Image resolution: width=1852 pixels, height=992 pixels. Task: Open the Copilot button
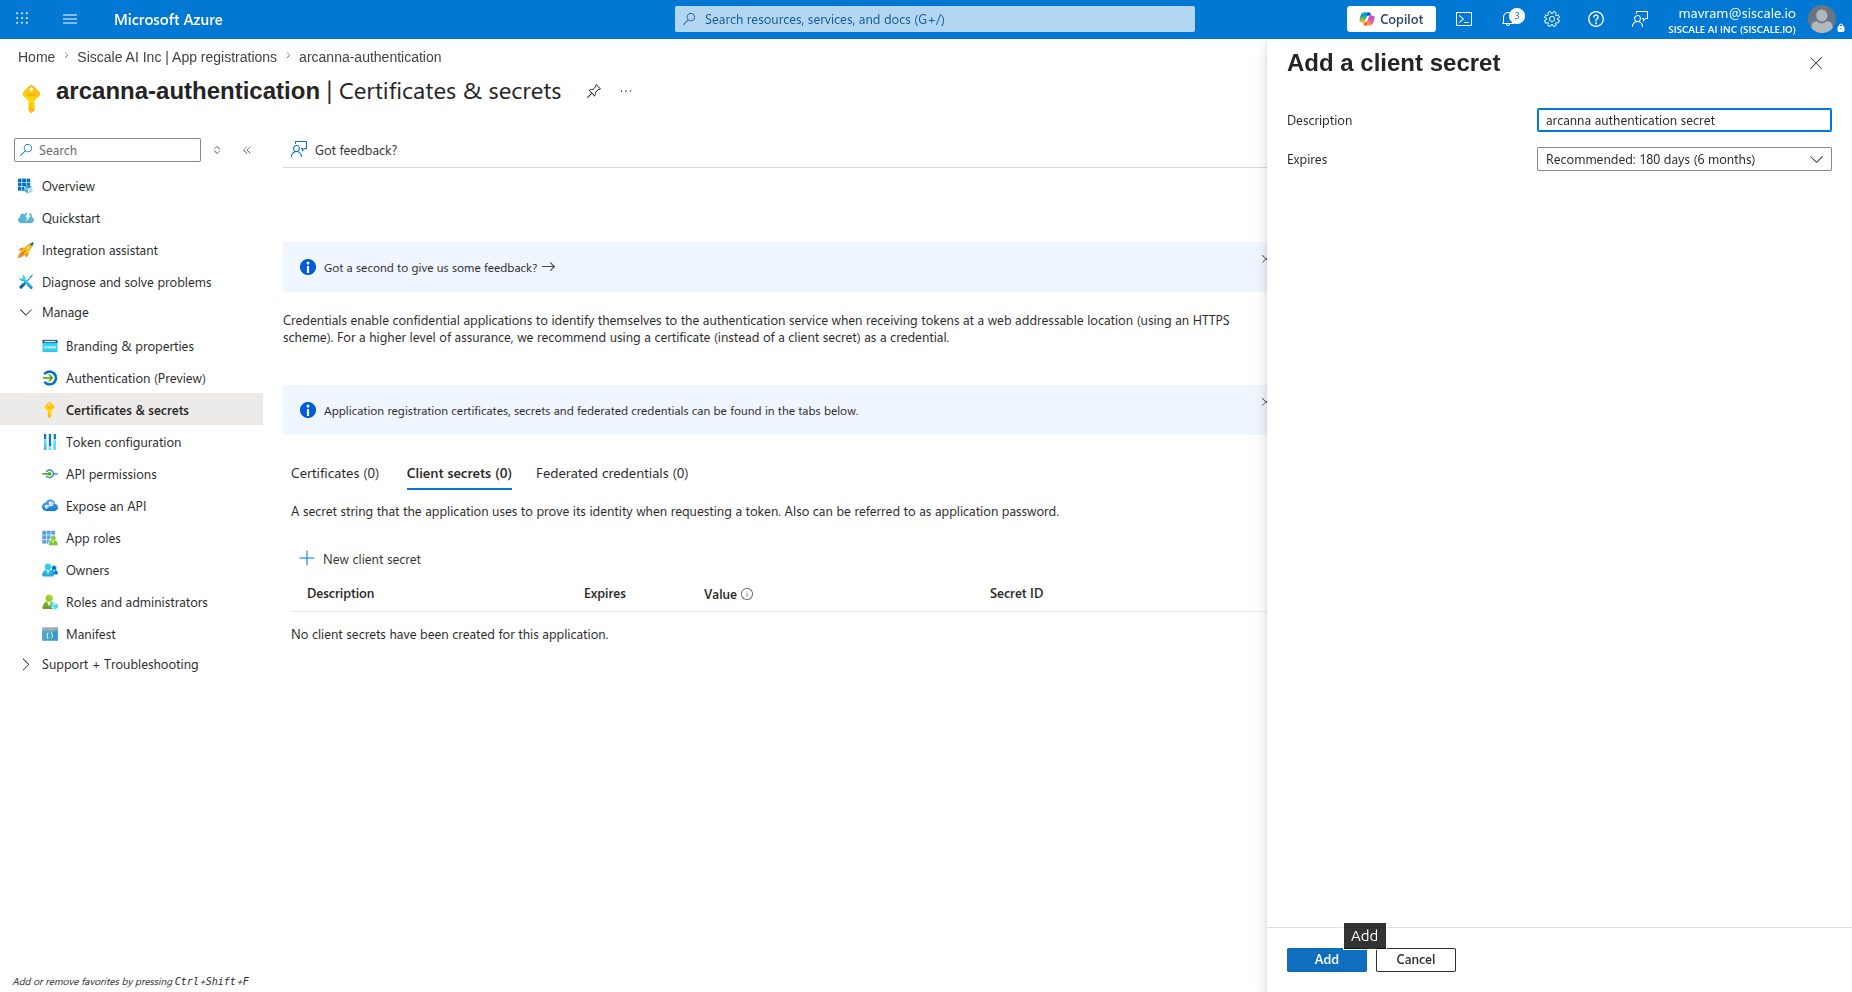[x=1391, y=19]
